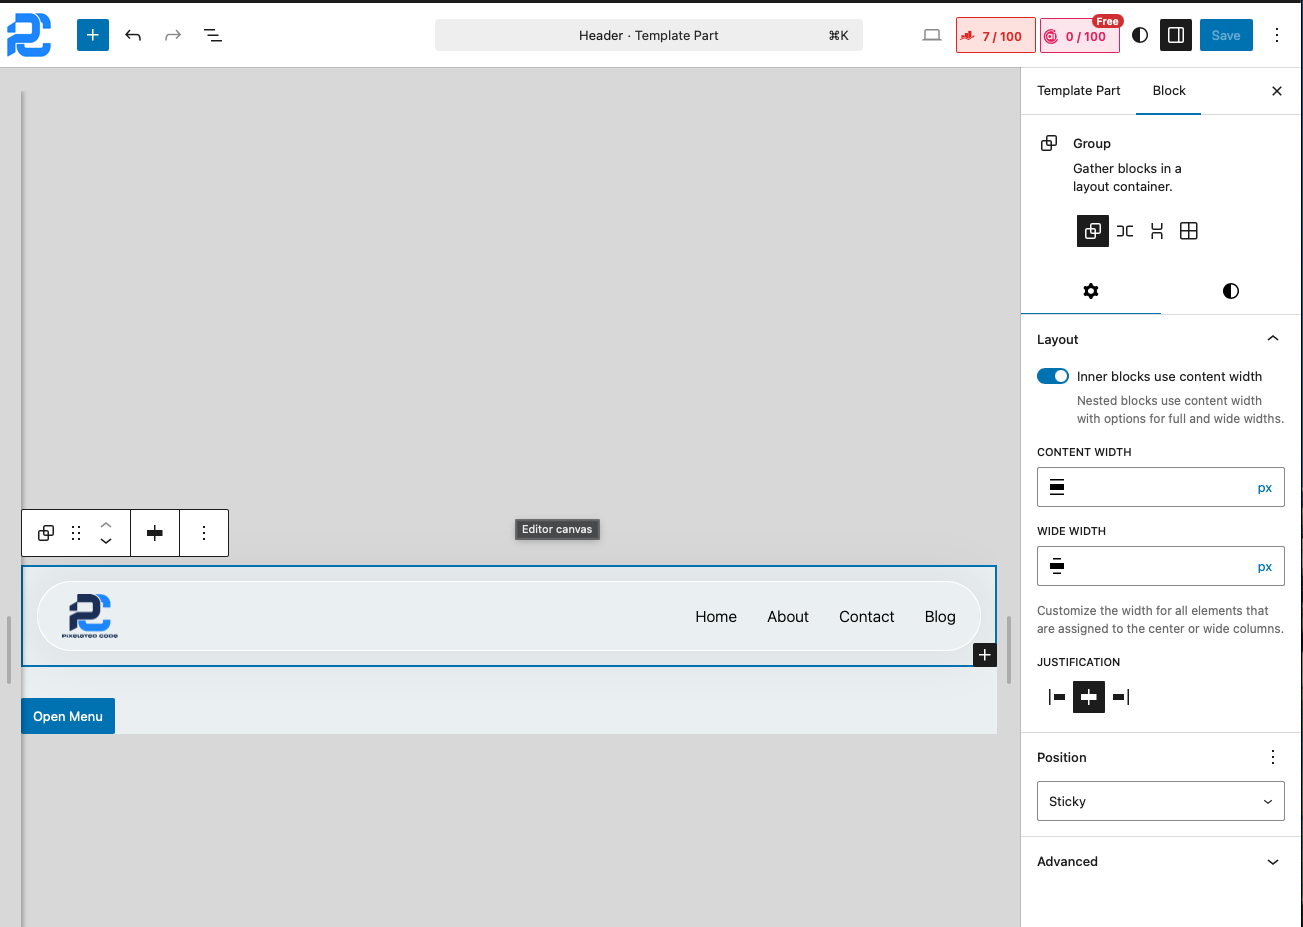
Task: Undo the last change
Action: 133,35
